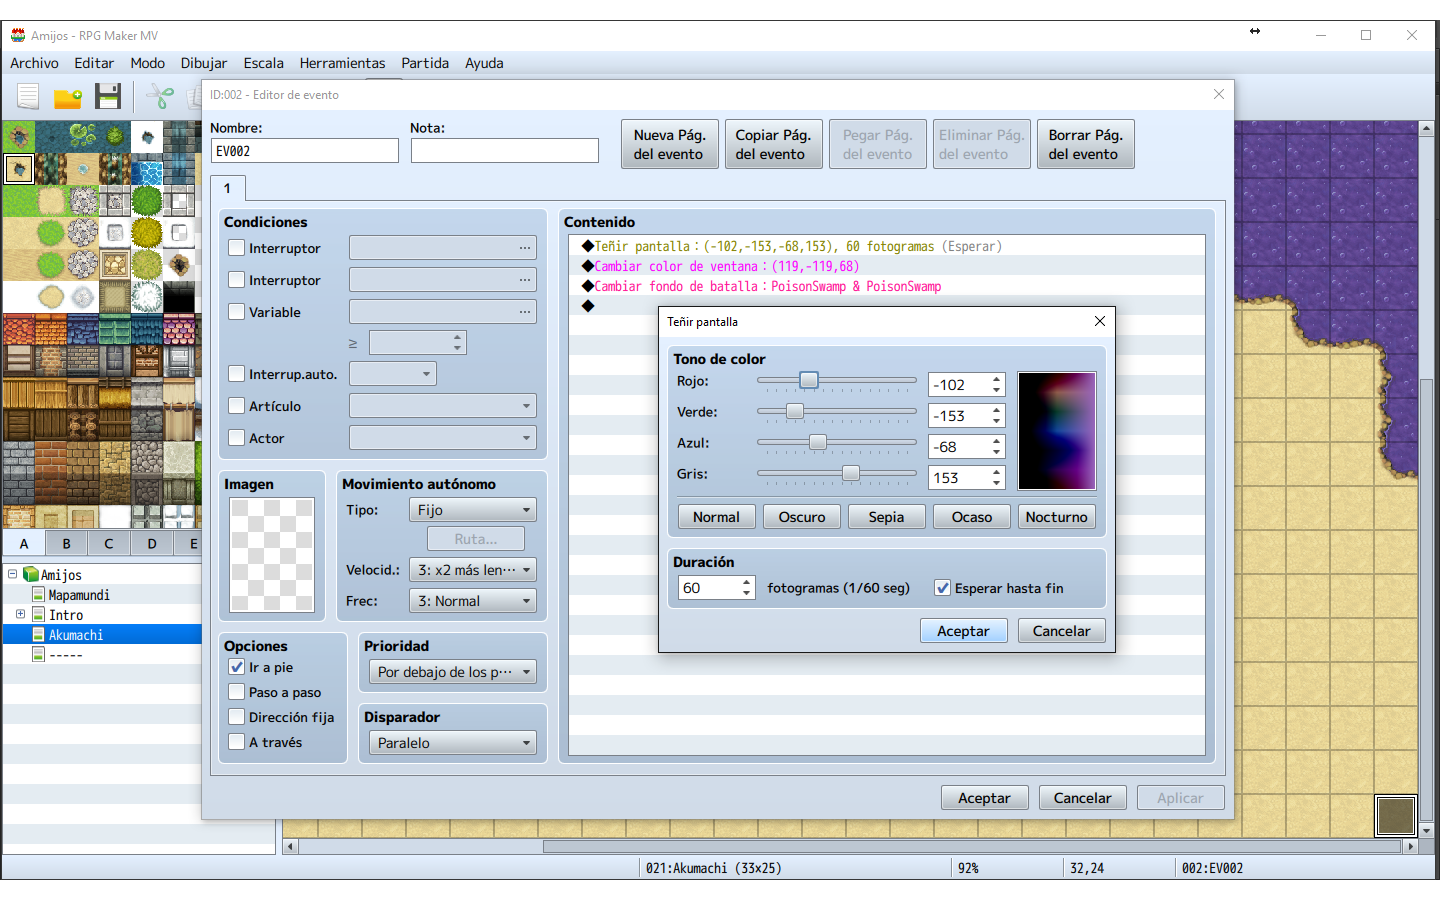The width and height of the screenshot is (1440, 900).
Task: Click the New Project toolbar icon
Action: [x=28, y=96]
